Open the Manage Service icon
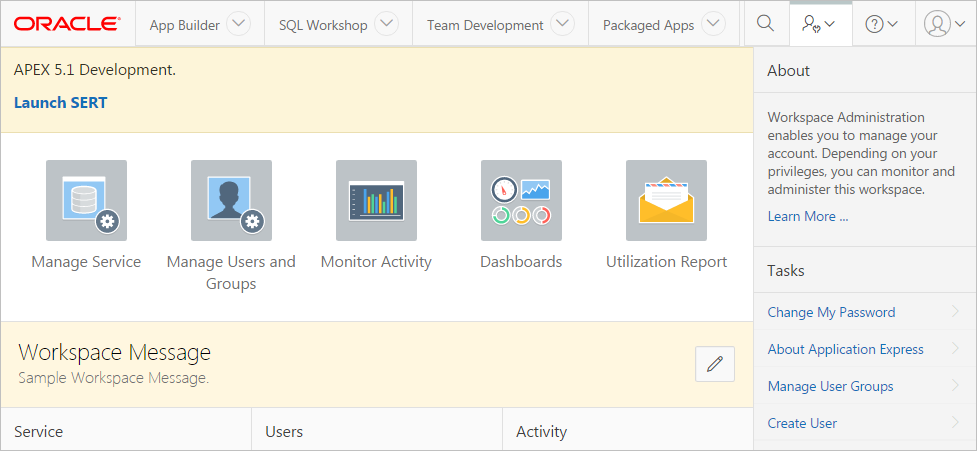This screenshot has height=451, width=977. 86,200
